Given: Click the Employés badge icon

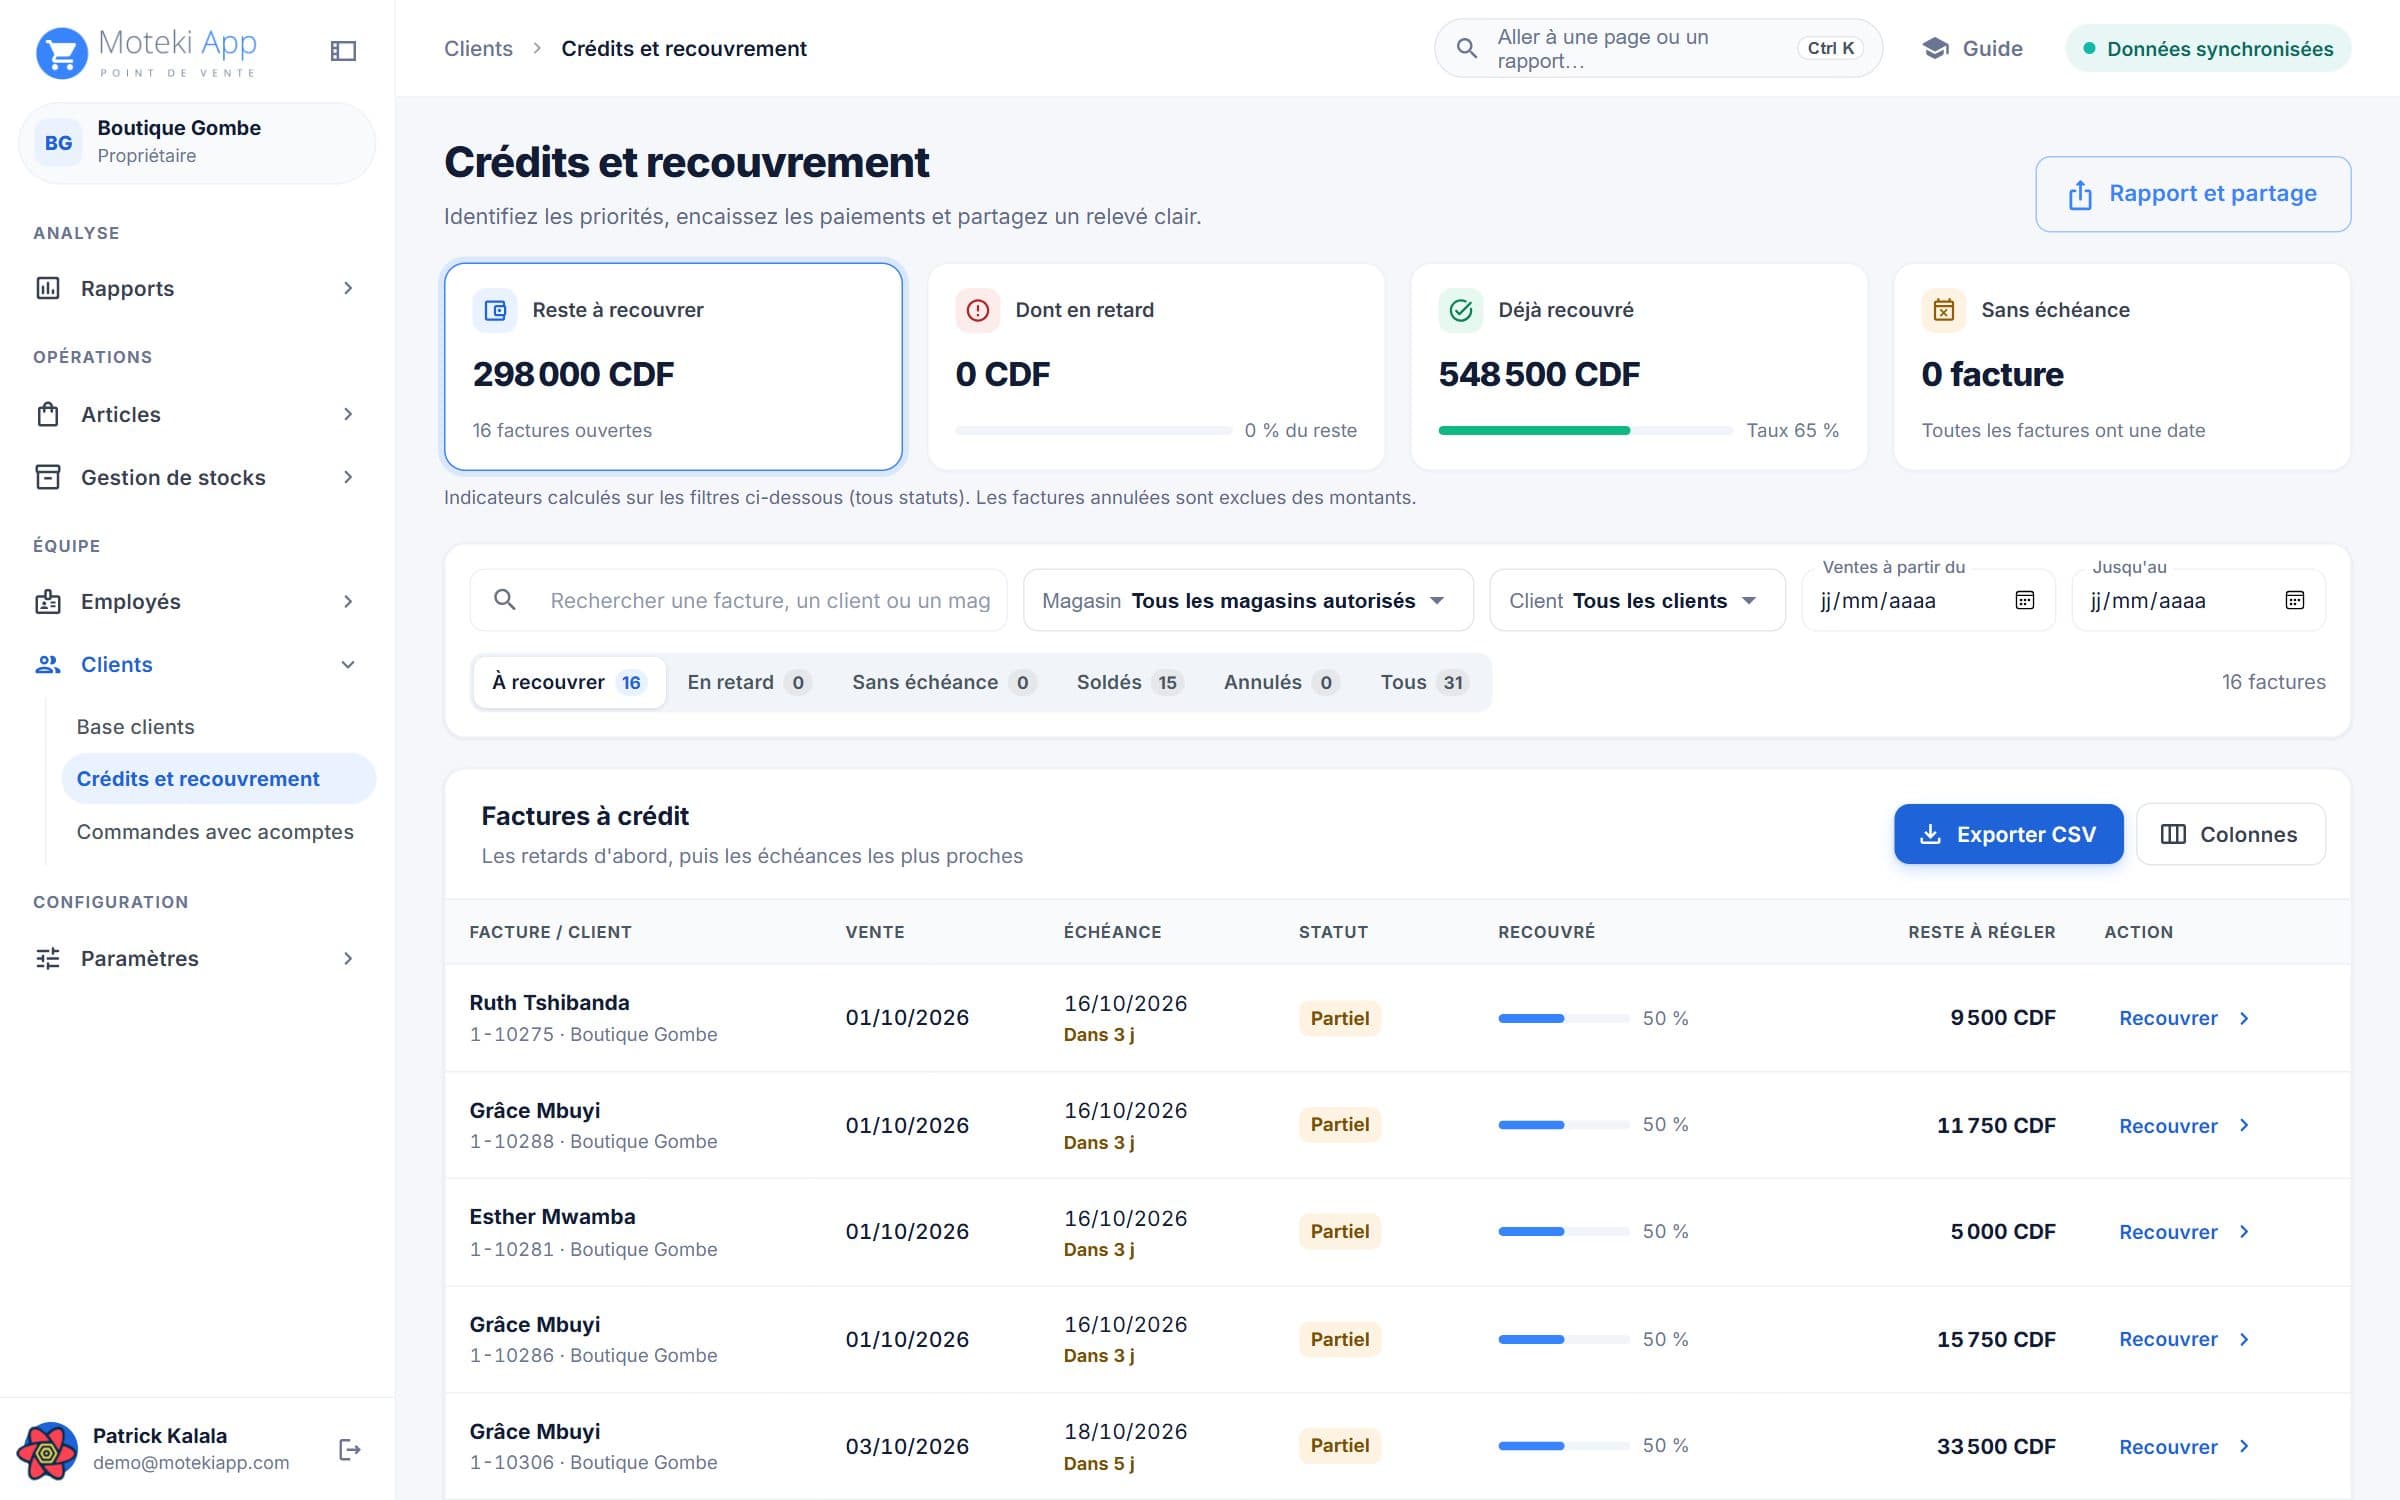Looking at the screenshot, I should 48,601.
